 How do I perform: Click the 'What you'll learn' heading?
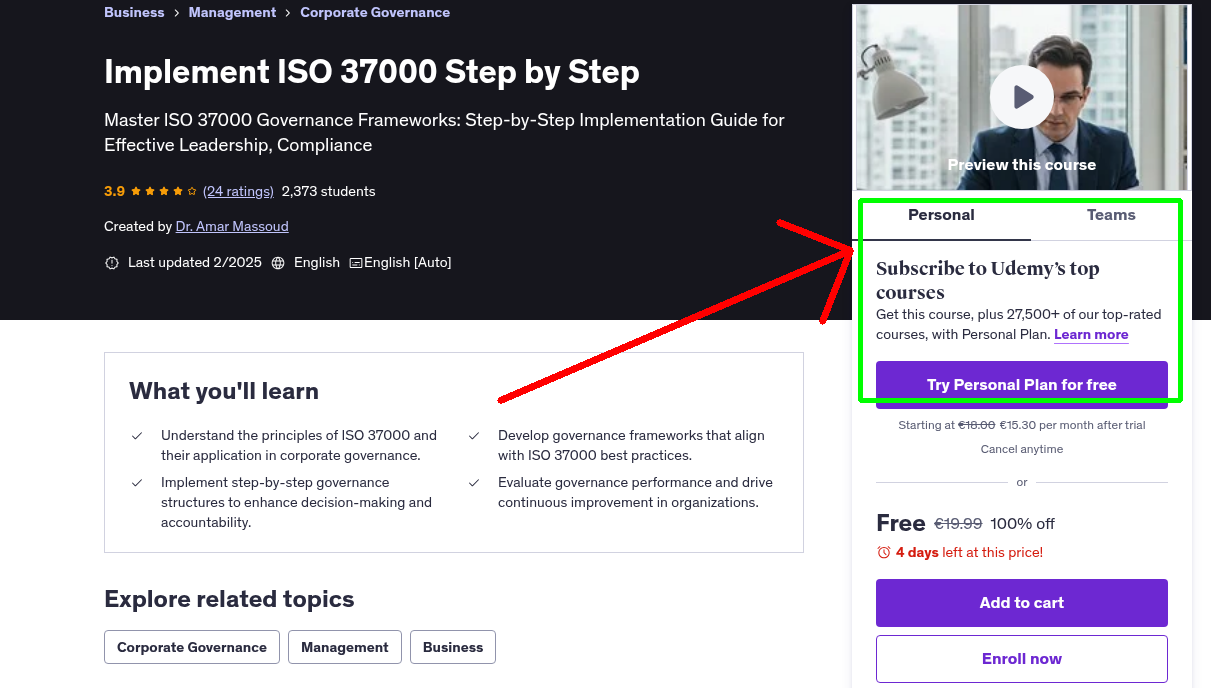tap(224, 391)
